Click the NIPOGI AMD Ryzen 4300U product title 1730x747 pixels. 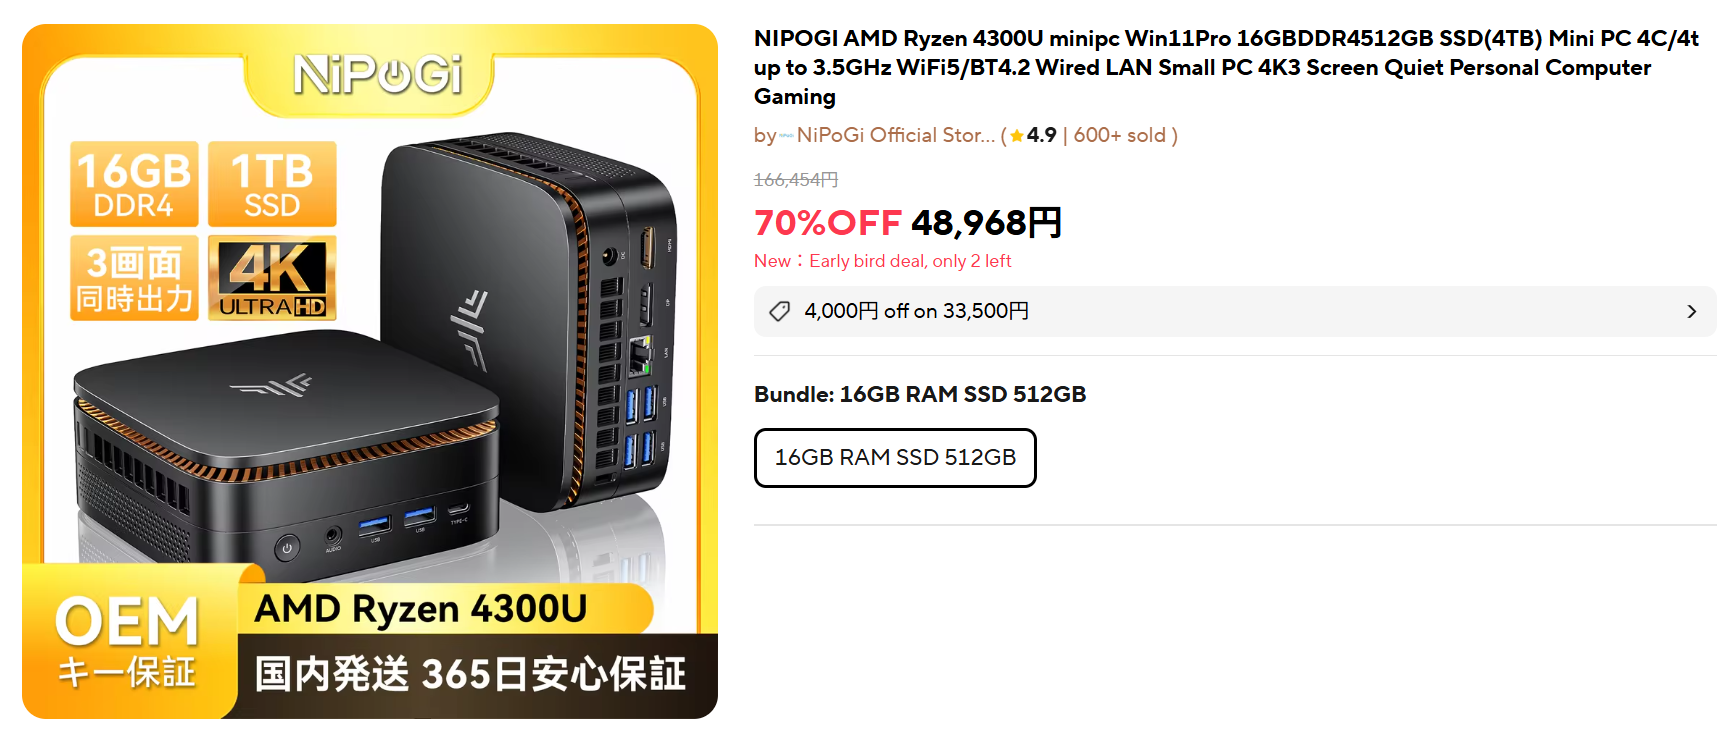[x=1227, y=67]
